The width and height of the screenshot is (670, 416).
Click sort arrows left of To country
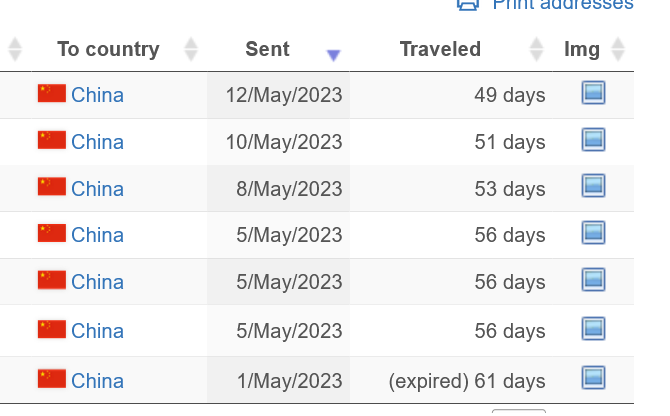(15, 49)
